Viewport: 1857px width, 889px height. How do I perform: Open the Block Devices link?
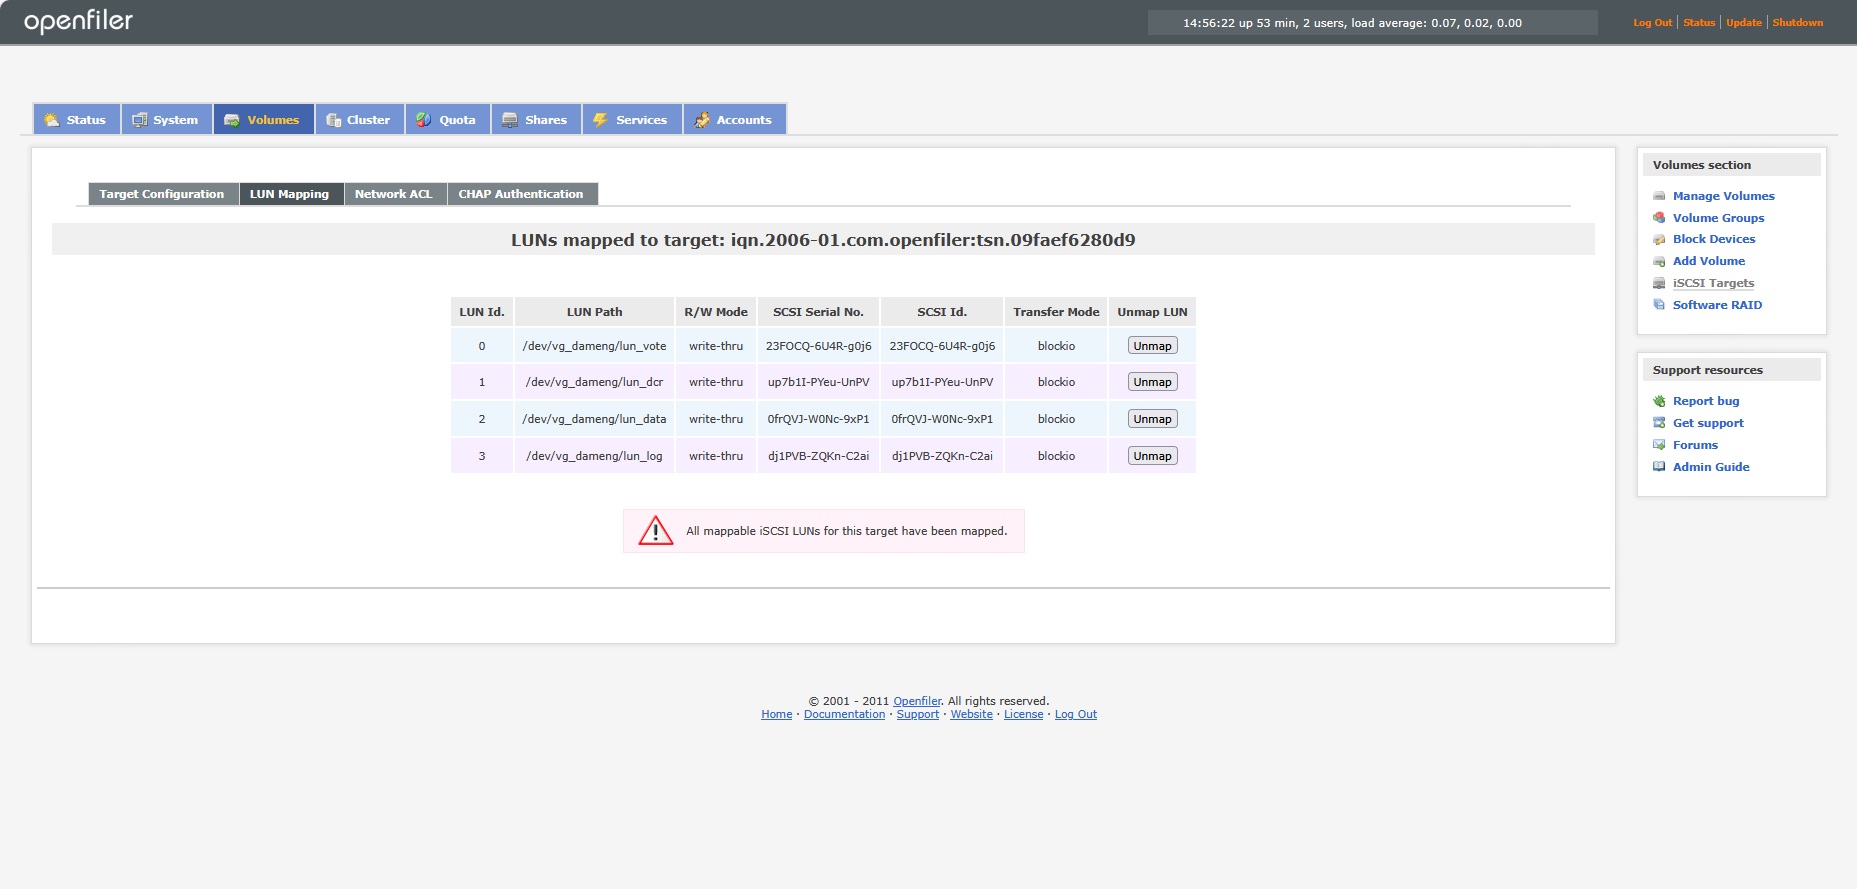pos(1714,239)
